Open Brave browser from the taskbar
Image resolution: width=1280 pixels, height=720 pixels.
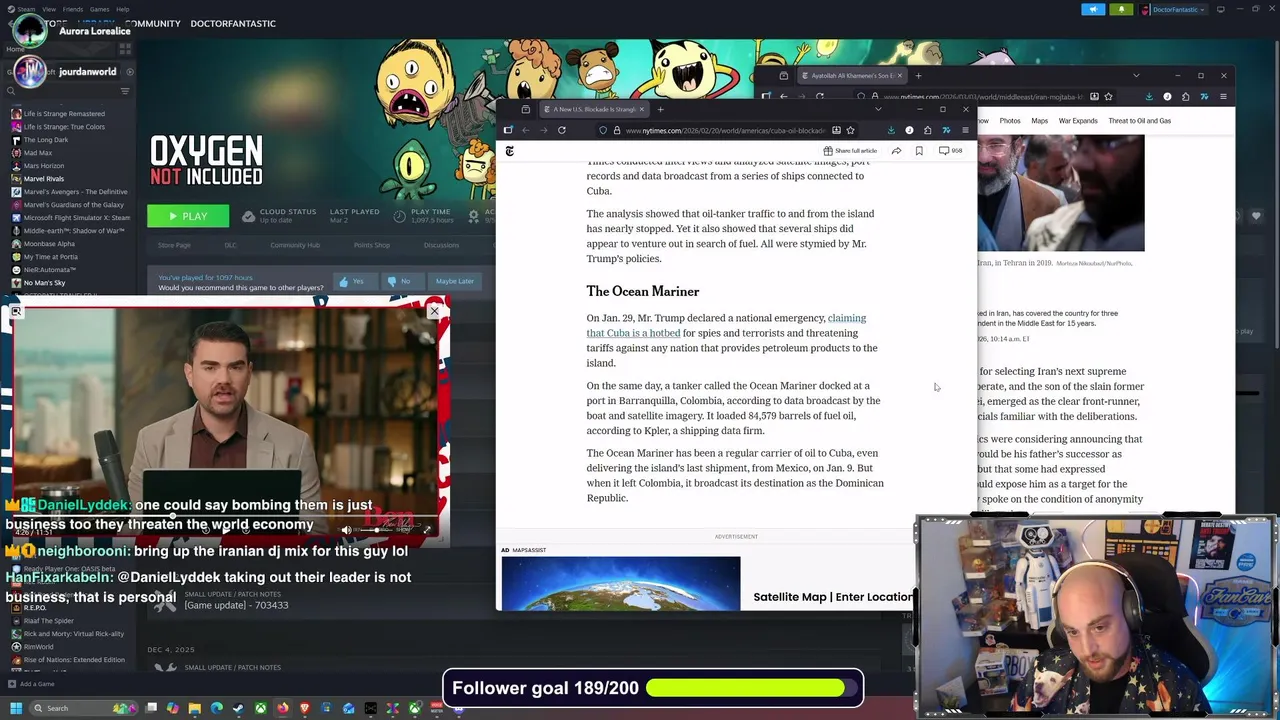(305, 708)
